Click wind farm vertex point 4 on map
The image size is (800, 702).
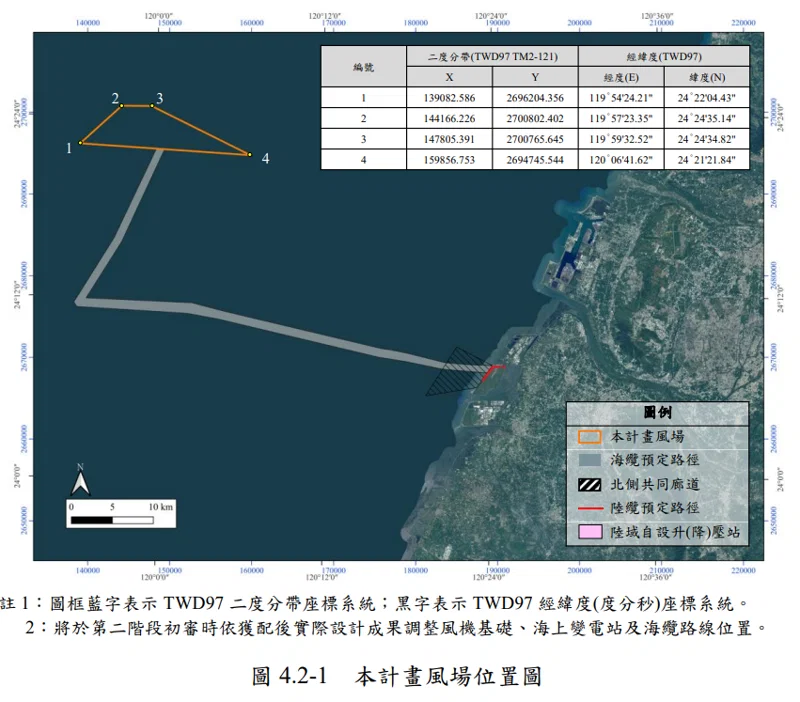[x=249, y=154]
